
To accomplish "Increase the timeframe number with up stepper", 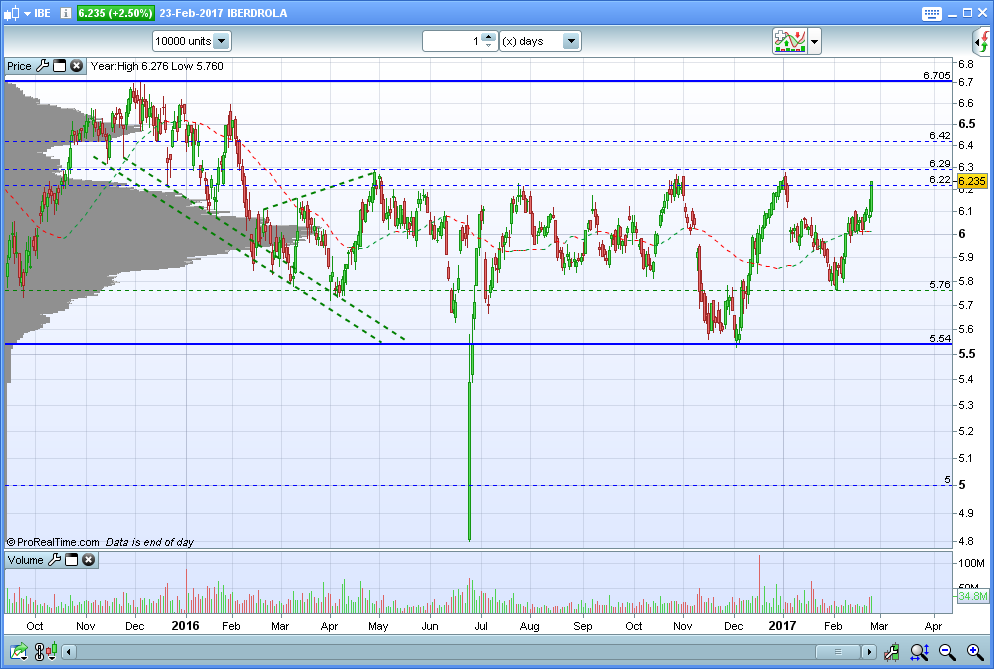I will (x=488, y=37).
